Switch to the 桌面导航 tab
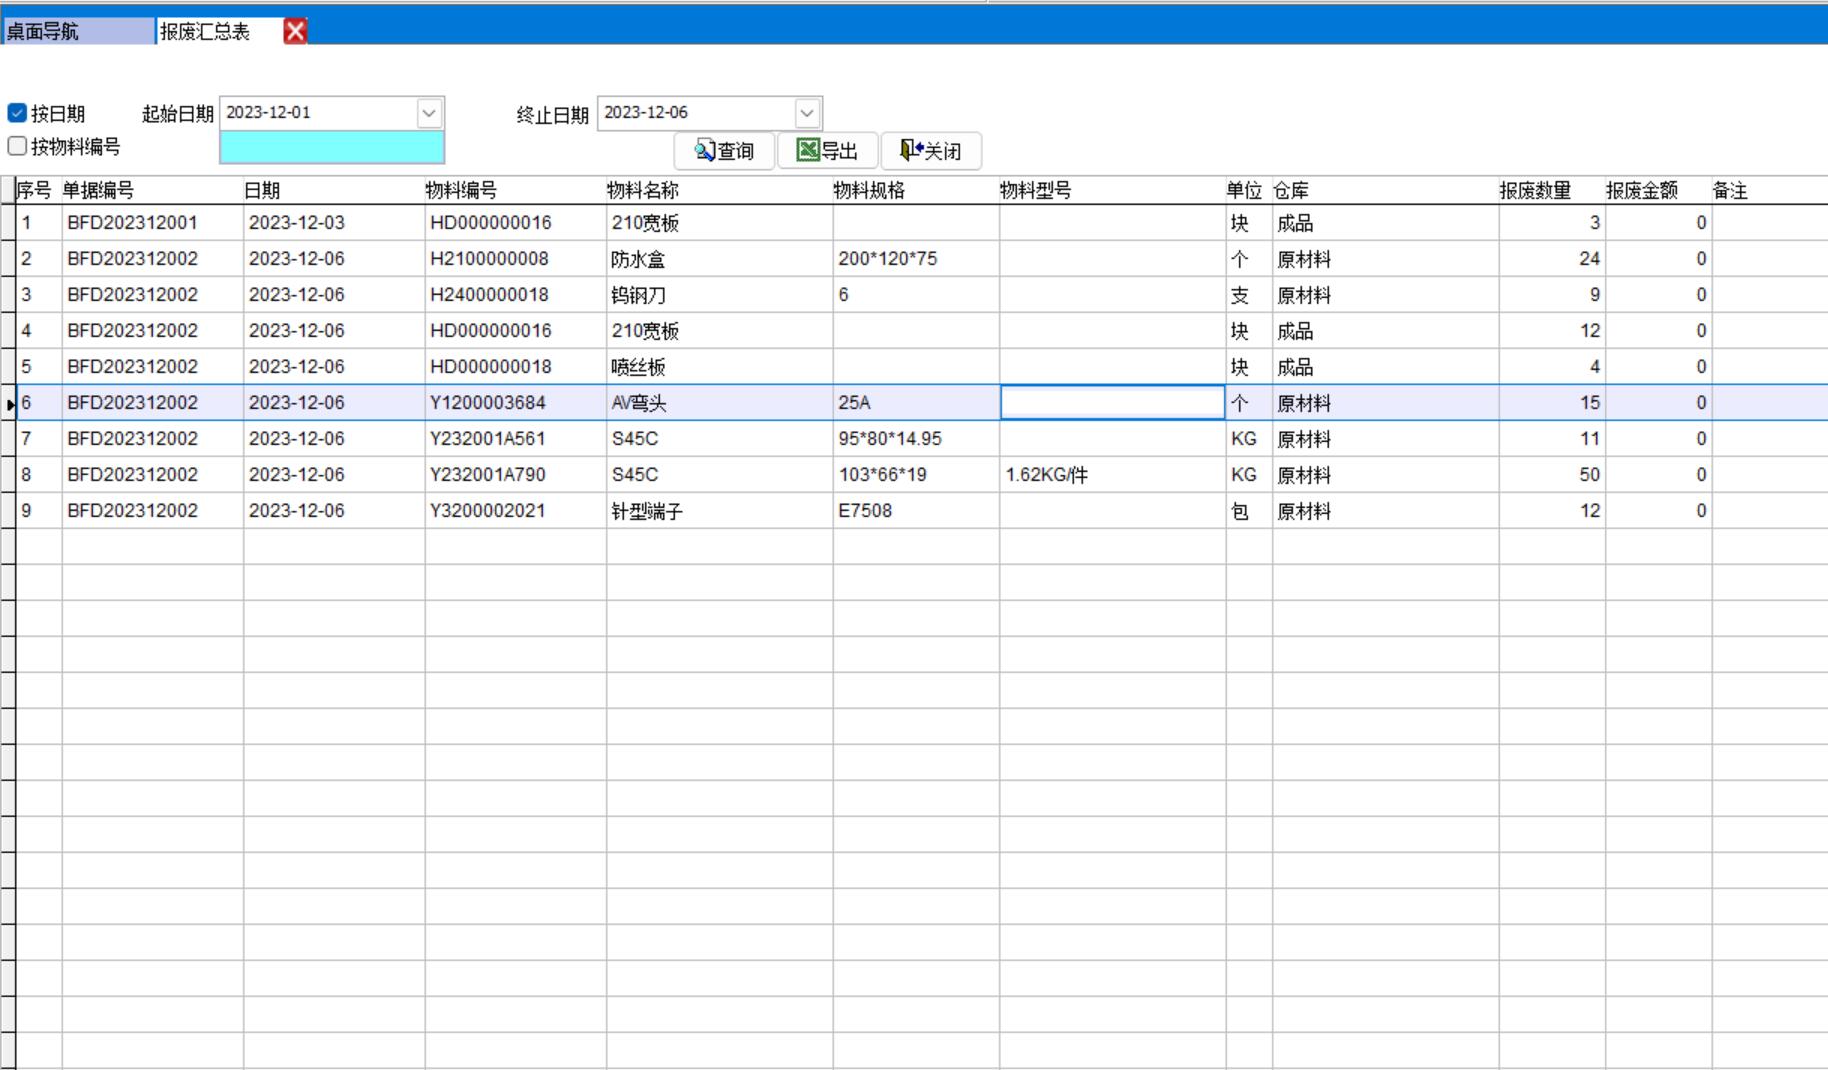Image resolution: width=1828 pixels, height=1070 pixels. pyautogui.click(x=78, y=31)
